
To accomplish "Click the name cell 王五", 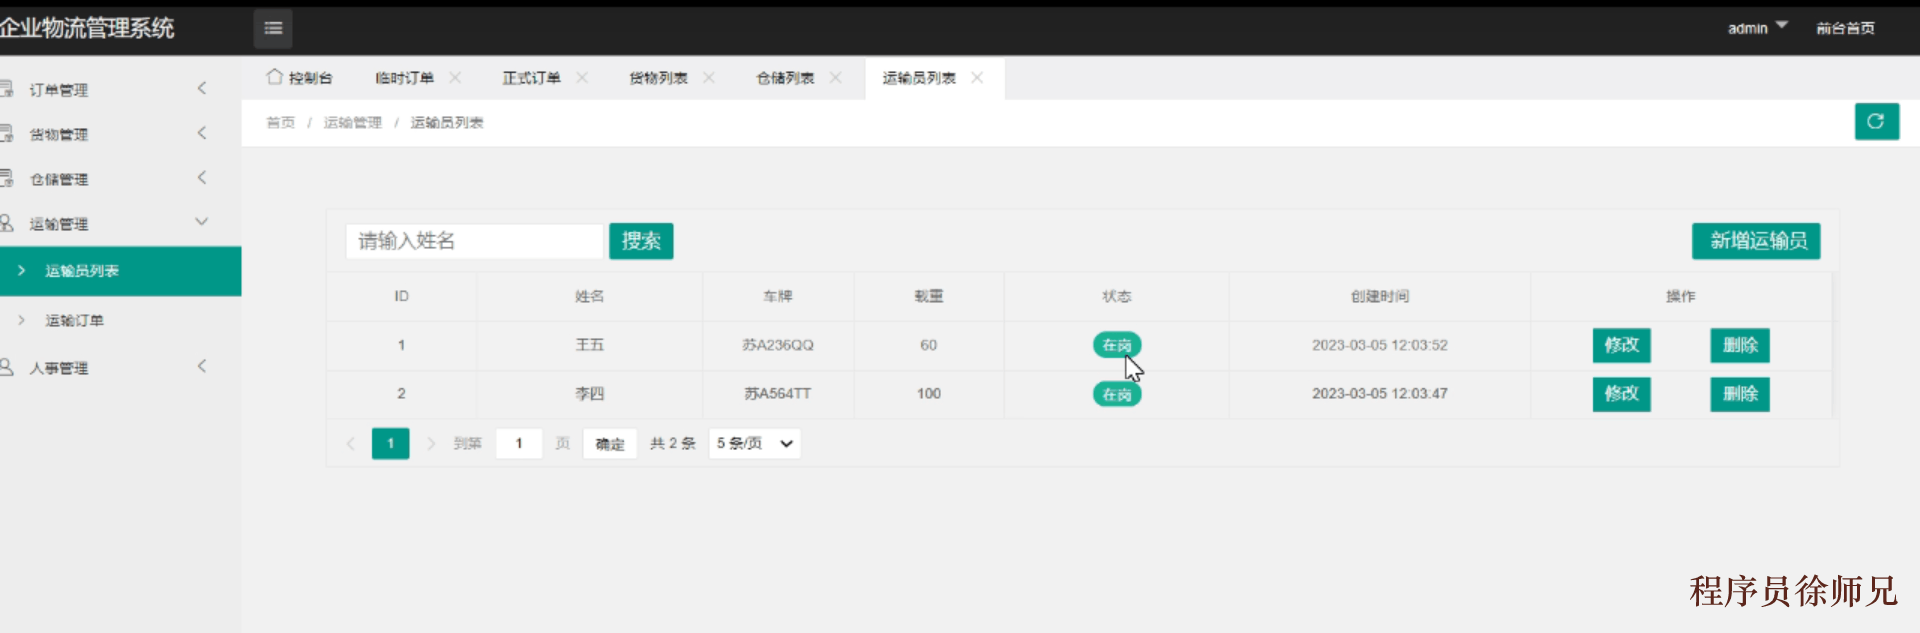I will (590, 345).
